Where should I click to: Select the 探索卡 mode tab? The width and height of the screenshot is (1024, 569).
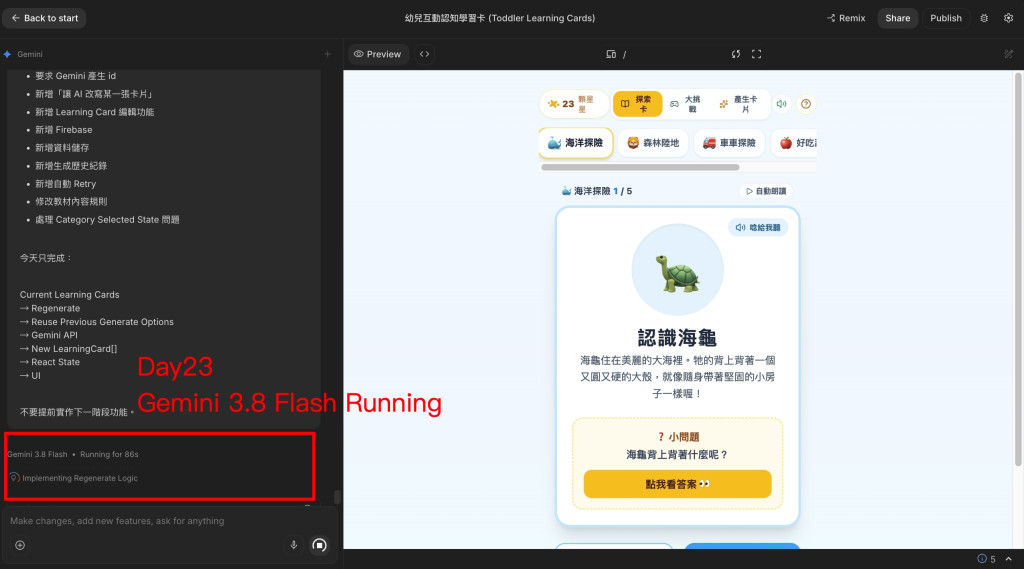coord(637,104)
